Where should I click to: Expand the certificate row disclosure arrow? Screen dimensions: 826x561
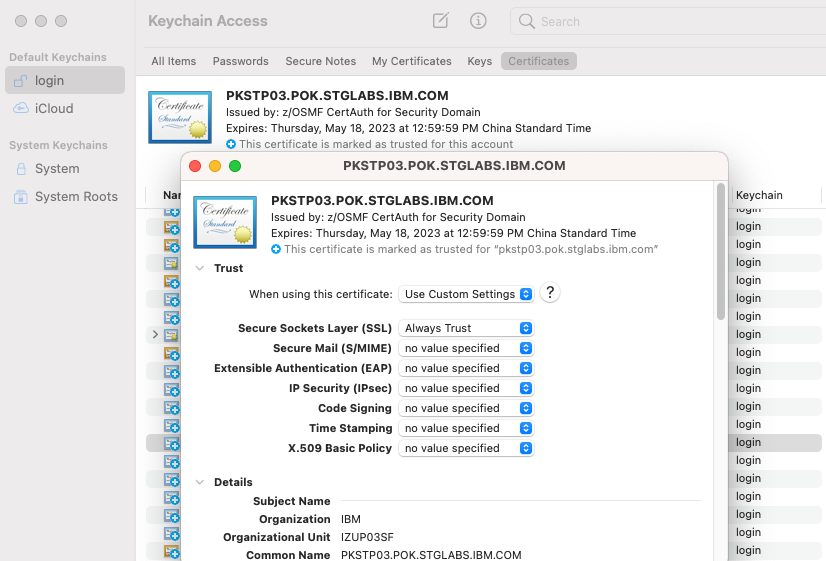point(155,334)
